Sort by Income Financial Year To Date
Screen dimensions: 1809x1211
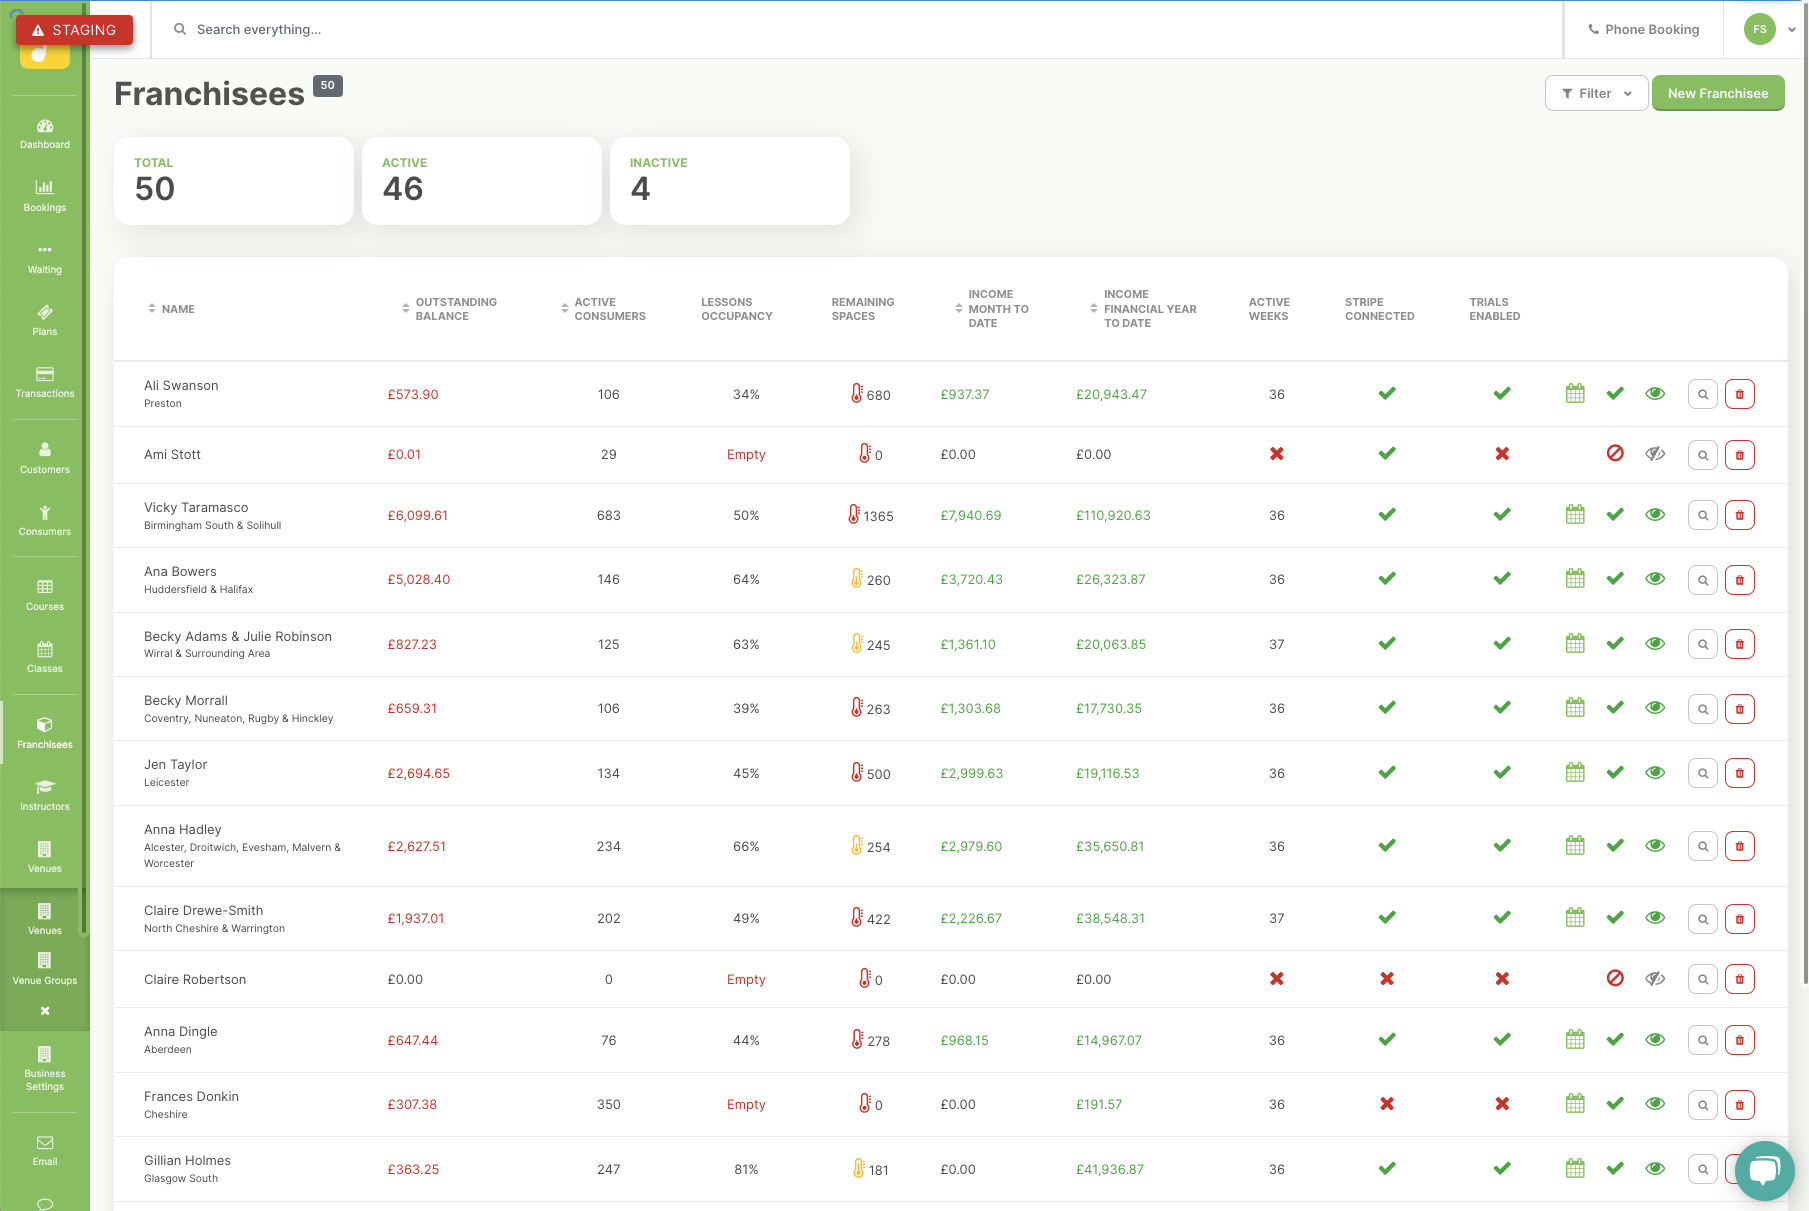(x=1143, y=309)
